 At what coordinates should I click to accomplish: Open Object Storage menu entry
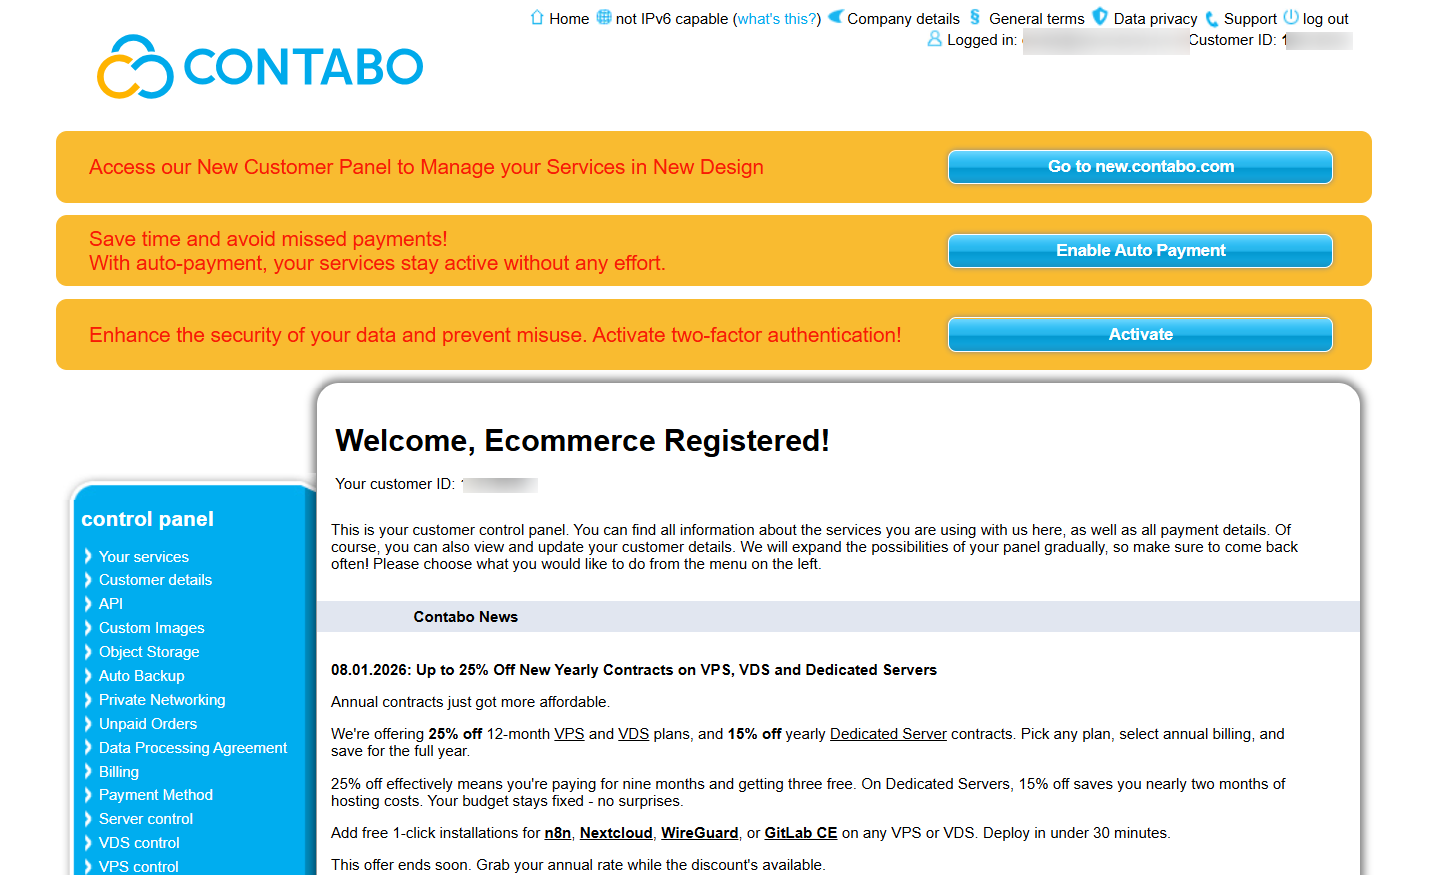tap(149, 652)
